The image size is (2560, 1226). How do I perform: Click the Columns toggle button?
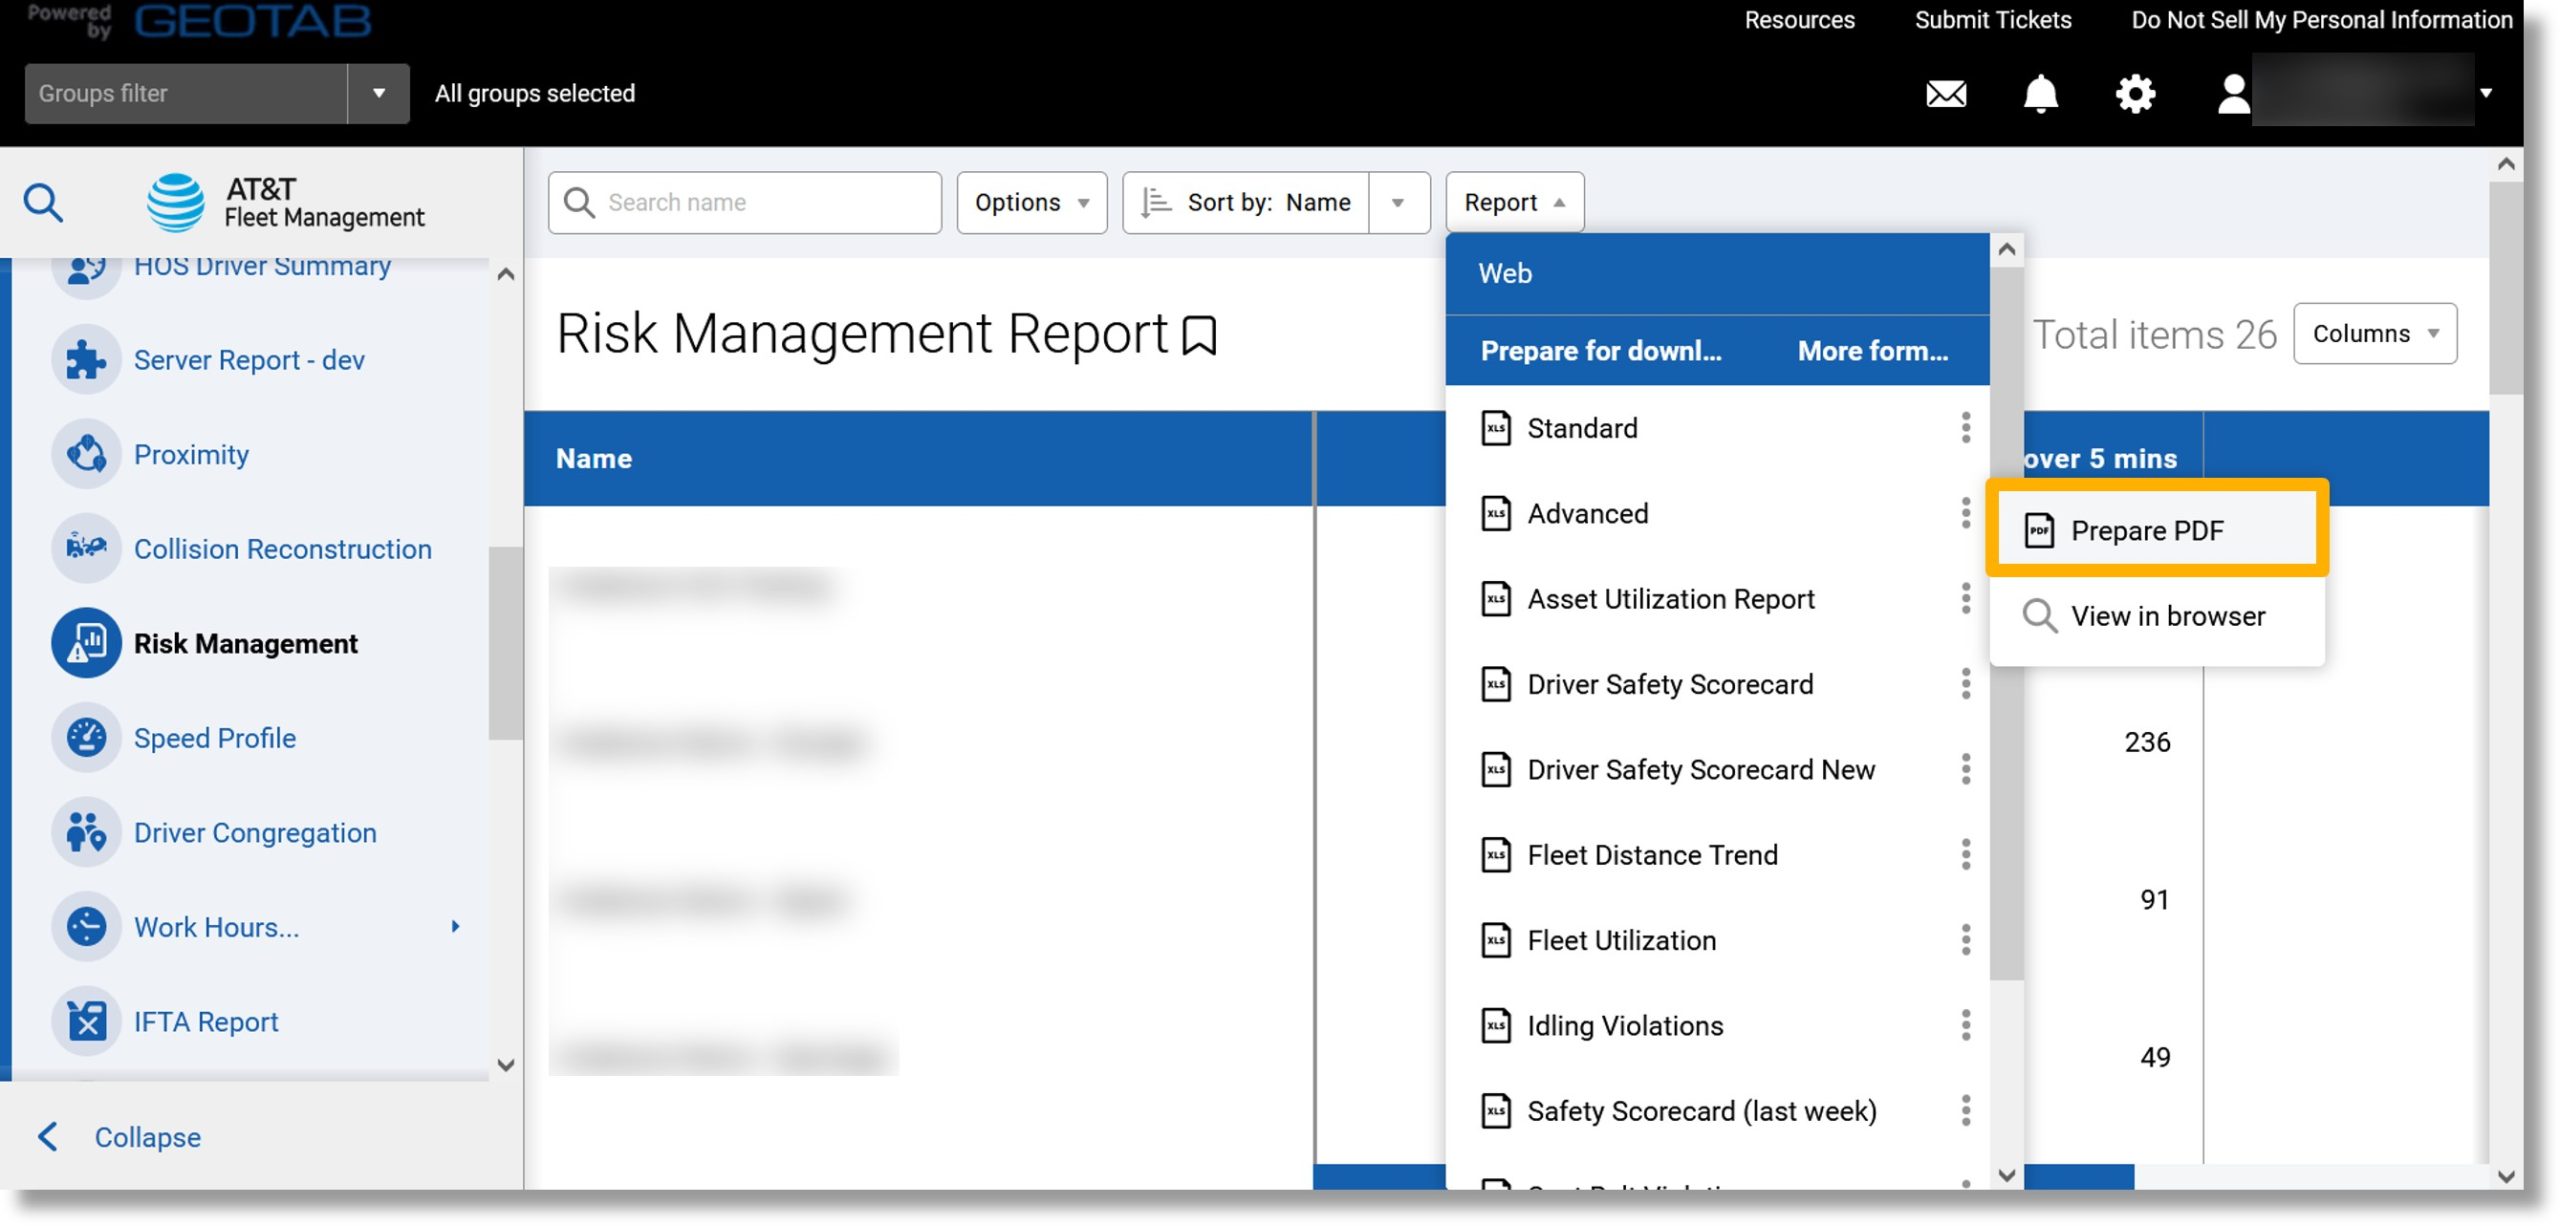[x=2376, y=331]
